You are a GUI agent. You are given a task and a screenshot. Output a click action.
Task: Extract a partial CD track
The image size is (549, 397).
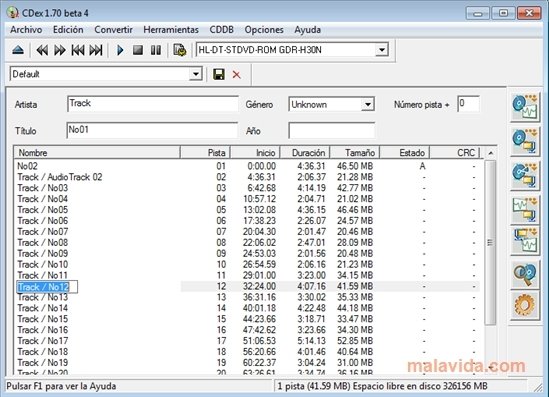[x=525, y=176]
